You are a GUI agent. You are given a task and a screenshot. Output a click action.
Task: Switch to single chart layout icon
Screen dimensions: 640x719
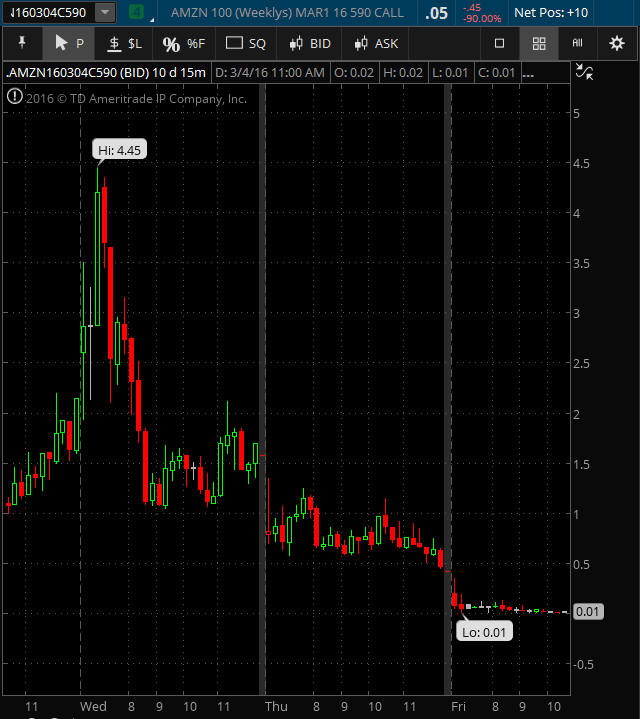(x=499, y=44)
